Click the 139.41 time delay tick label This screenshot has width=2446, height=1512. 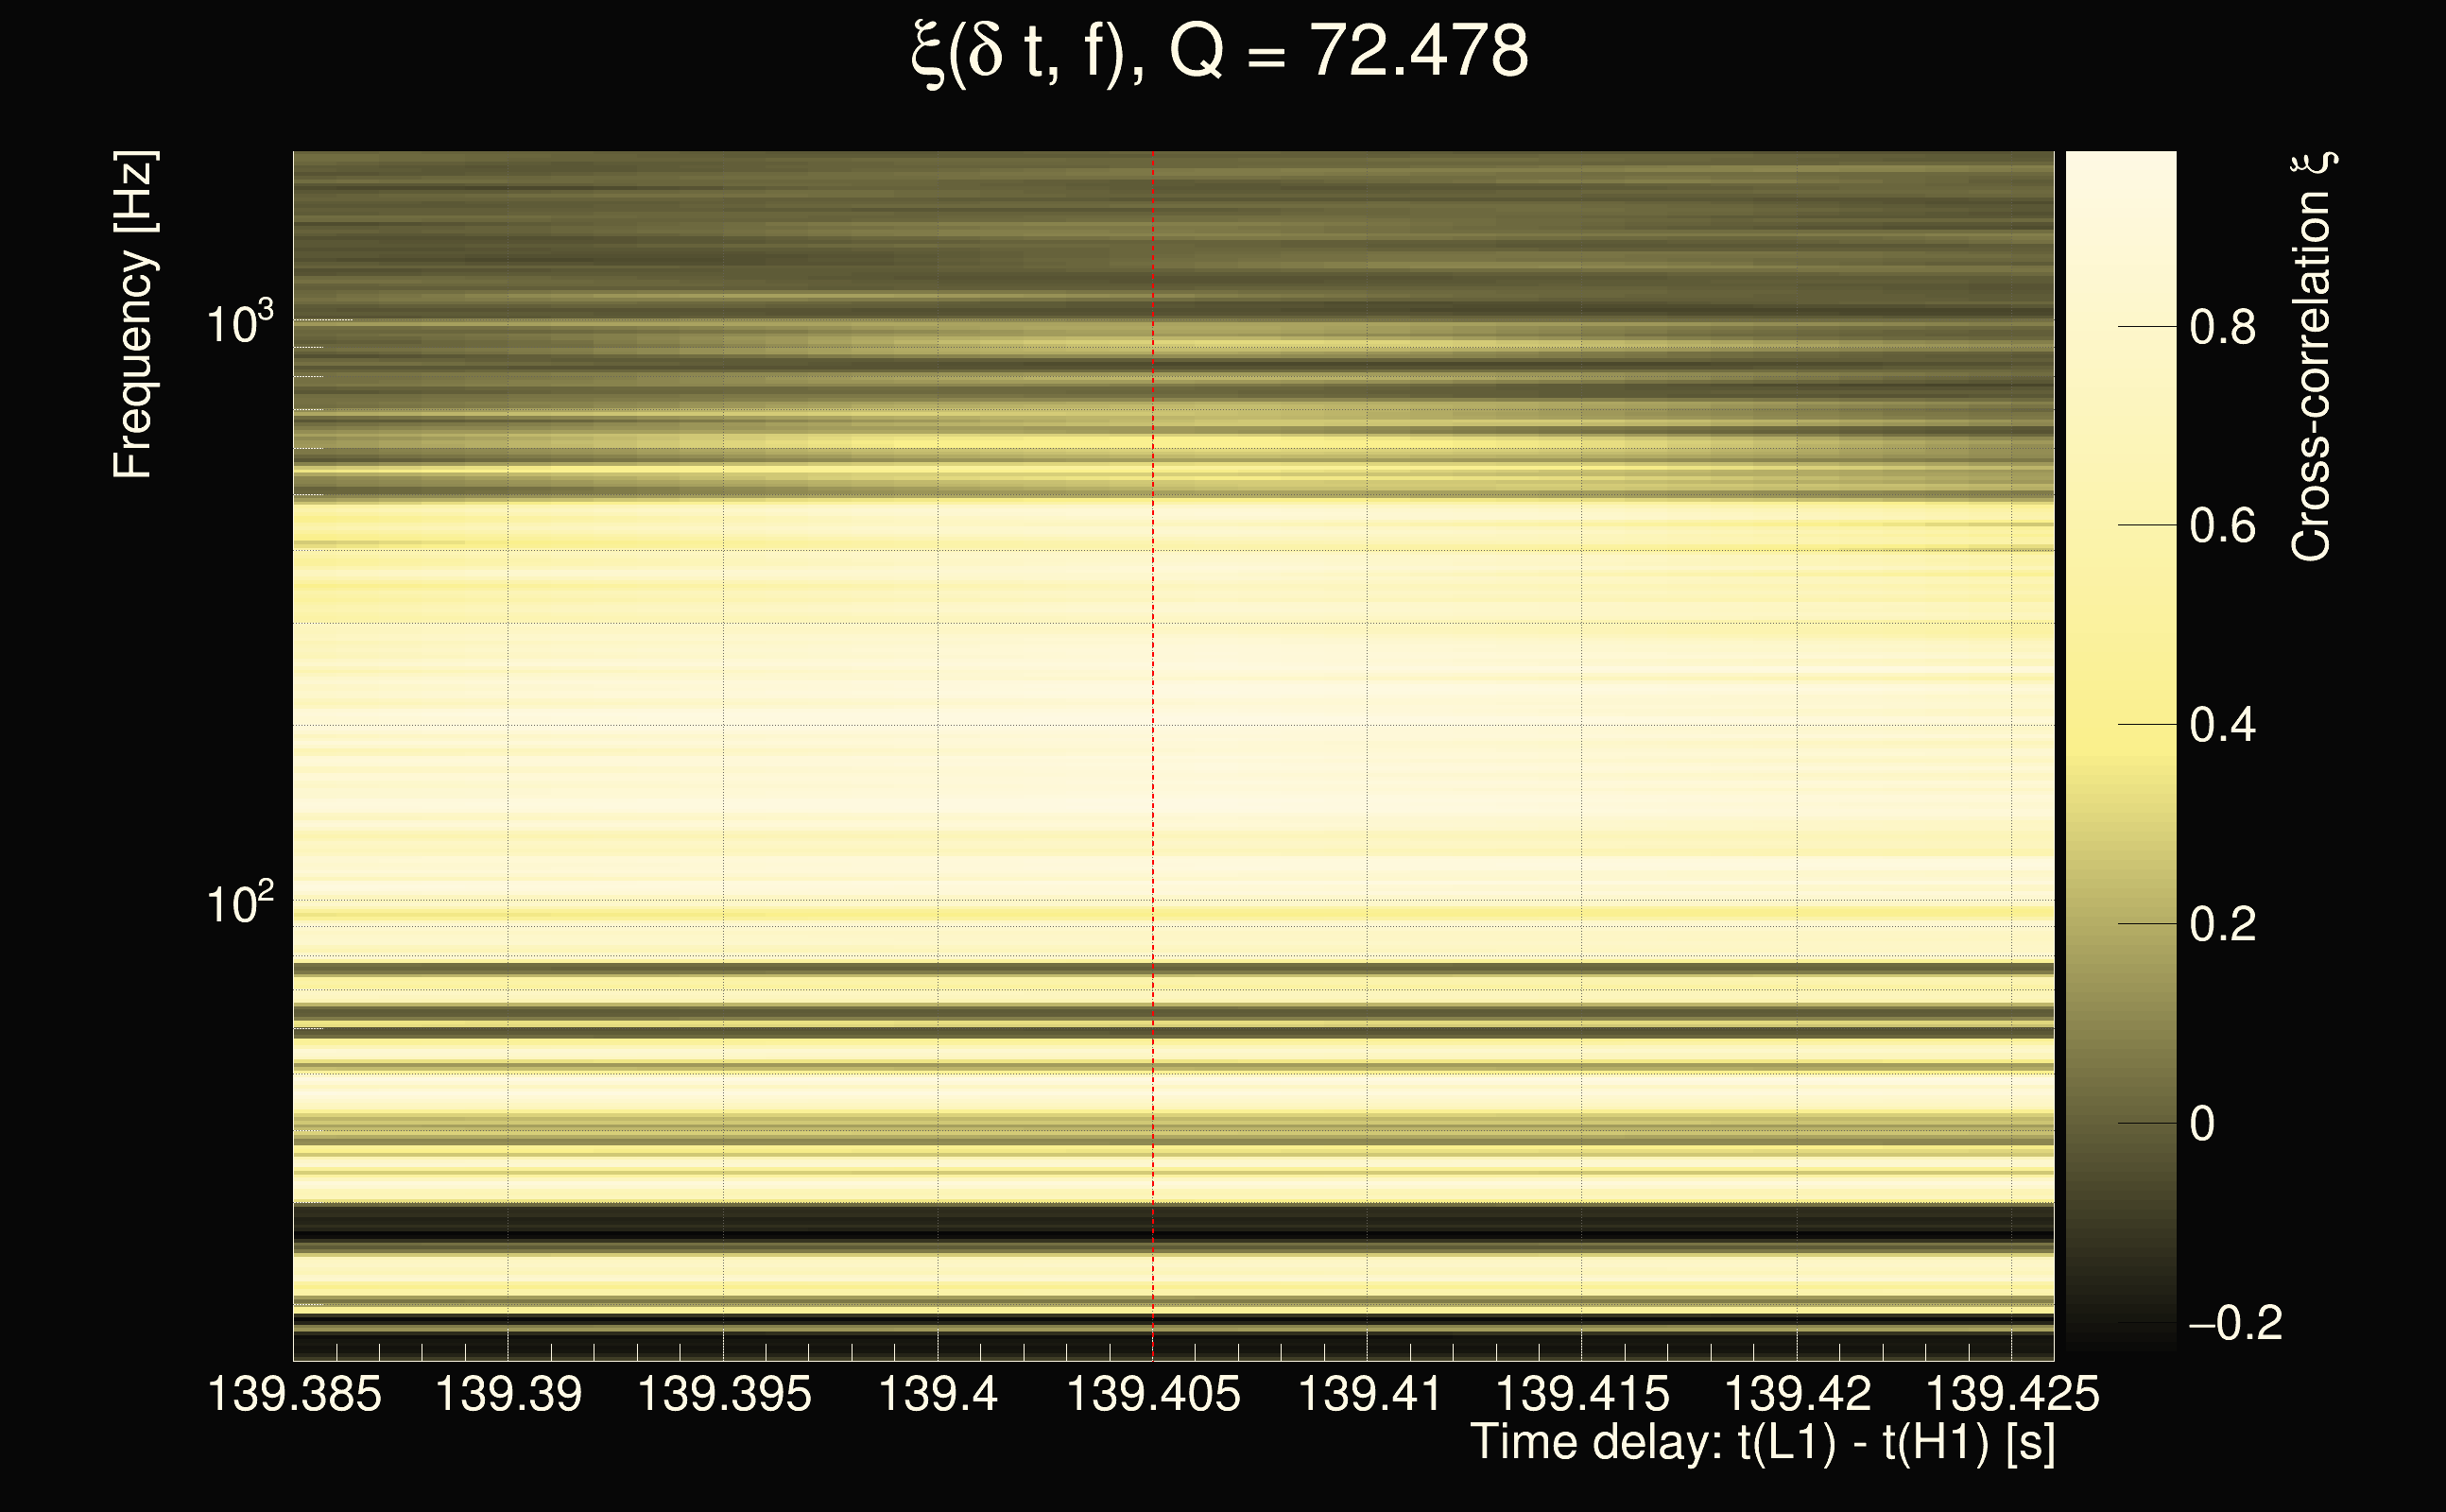(x=1368, y=1394)
